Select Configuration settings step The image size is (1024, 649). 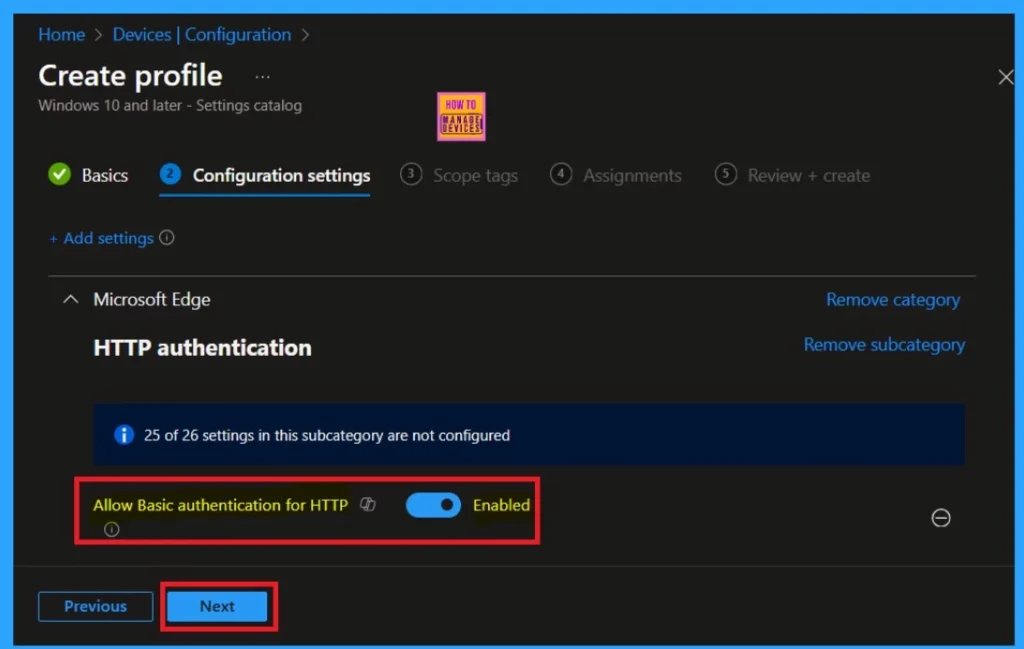pyautogui.click(x=265, y=176)
